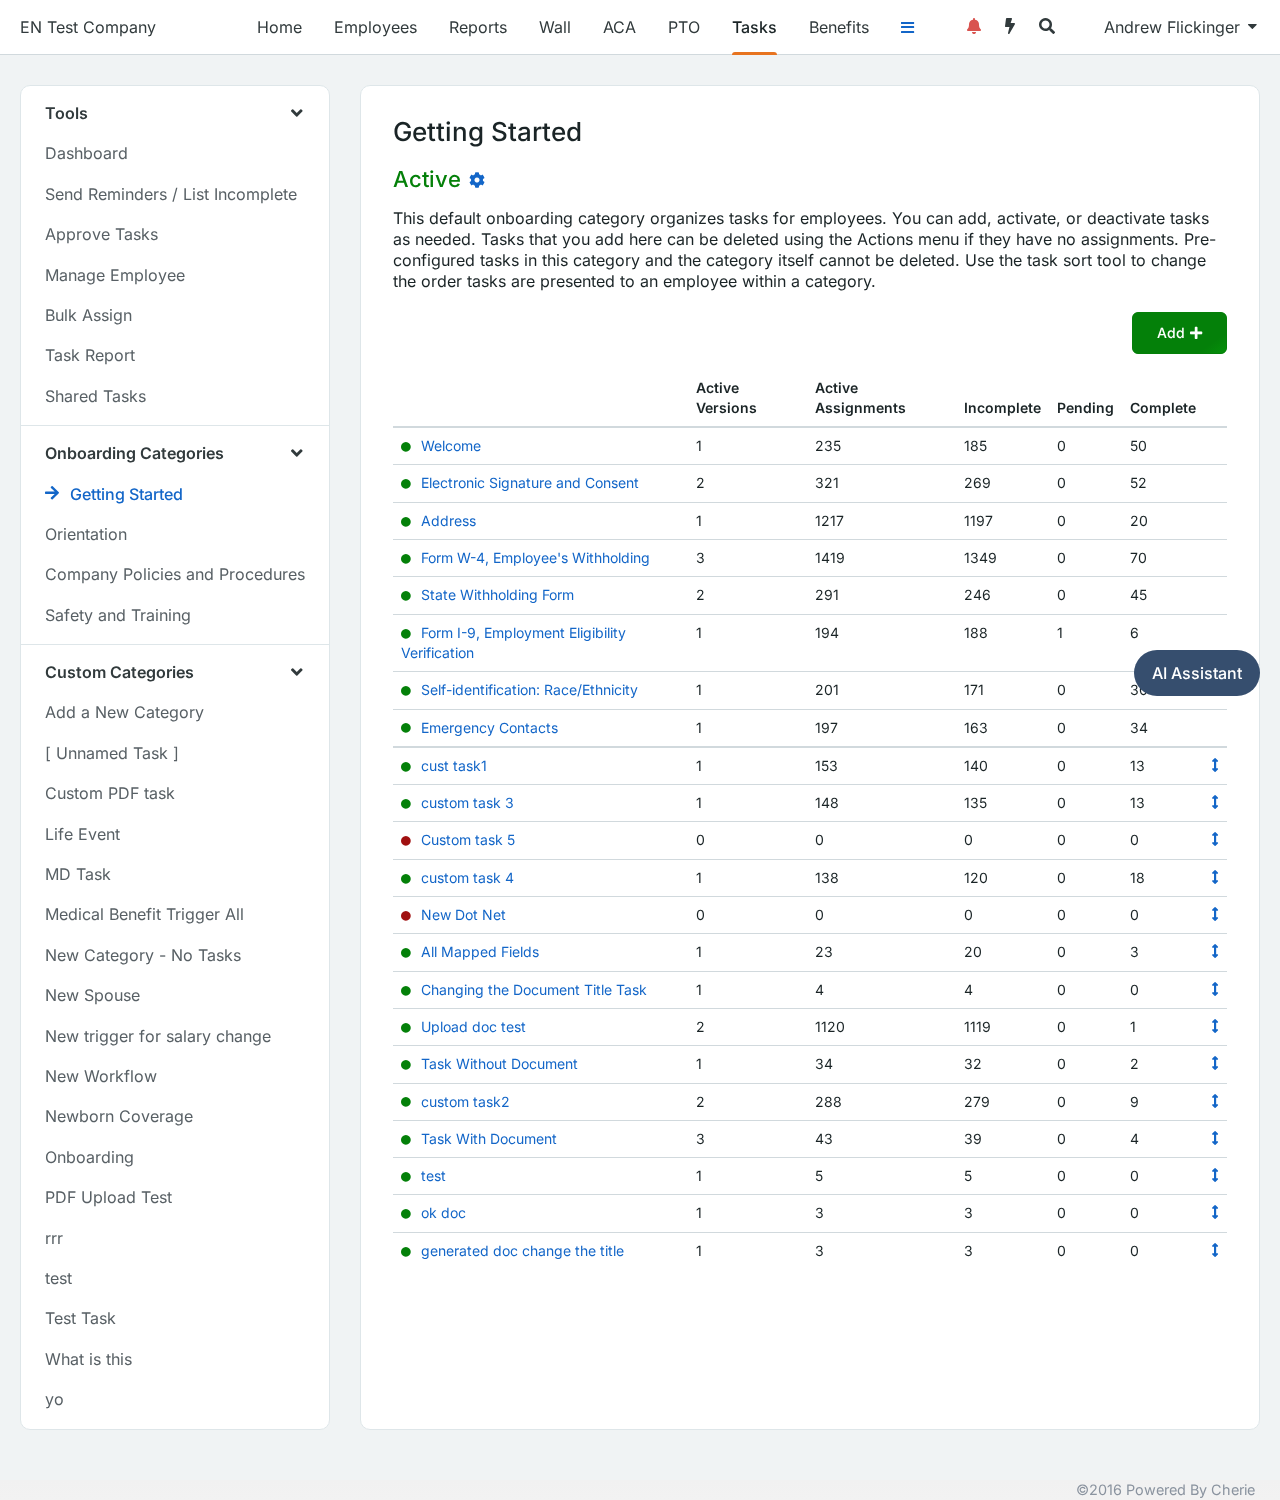The height and width of the screenshot is (1500, 1280).
Task: Open the PDF Upload Test category
Action: (x=108, y=1197)
